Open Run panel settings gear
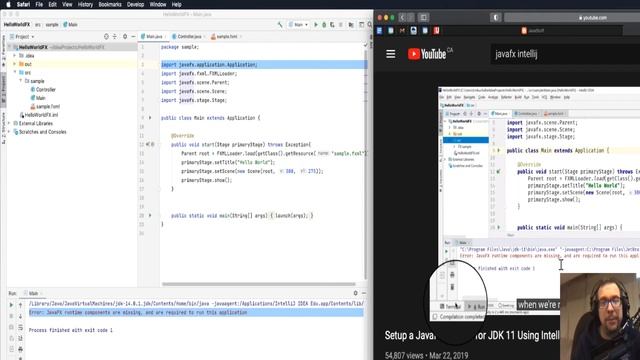 (x=356, y=293)
